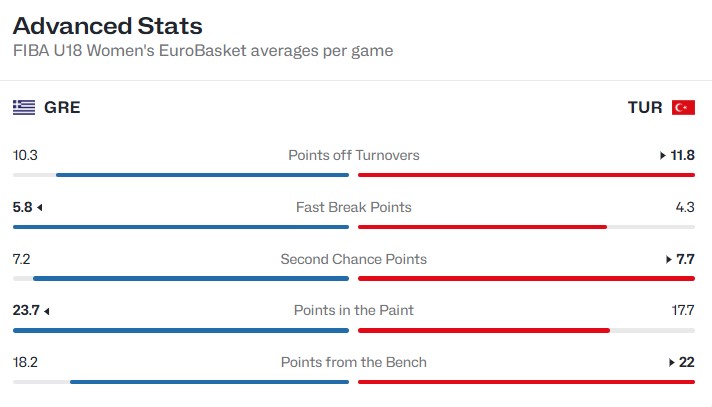Click the arrow beside Turkey's 7.7 value
The image size is (712, 407).
click(x=668, y=259)
